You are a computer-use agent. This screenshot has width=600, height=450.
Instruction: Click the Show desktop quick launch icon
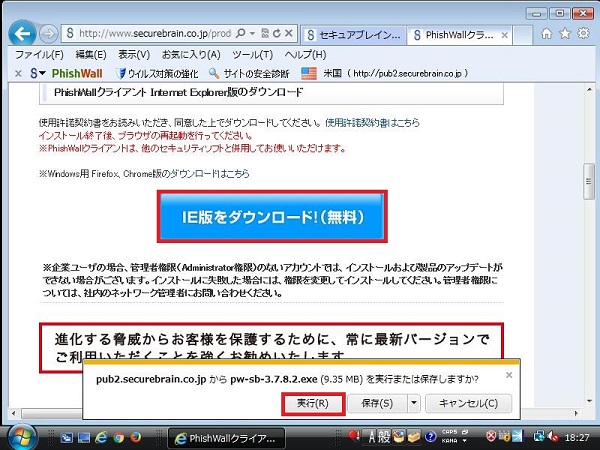[x=84, y=437]
